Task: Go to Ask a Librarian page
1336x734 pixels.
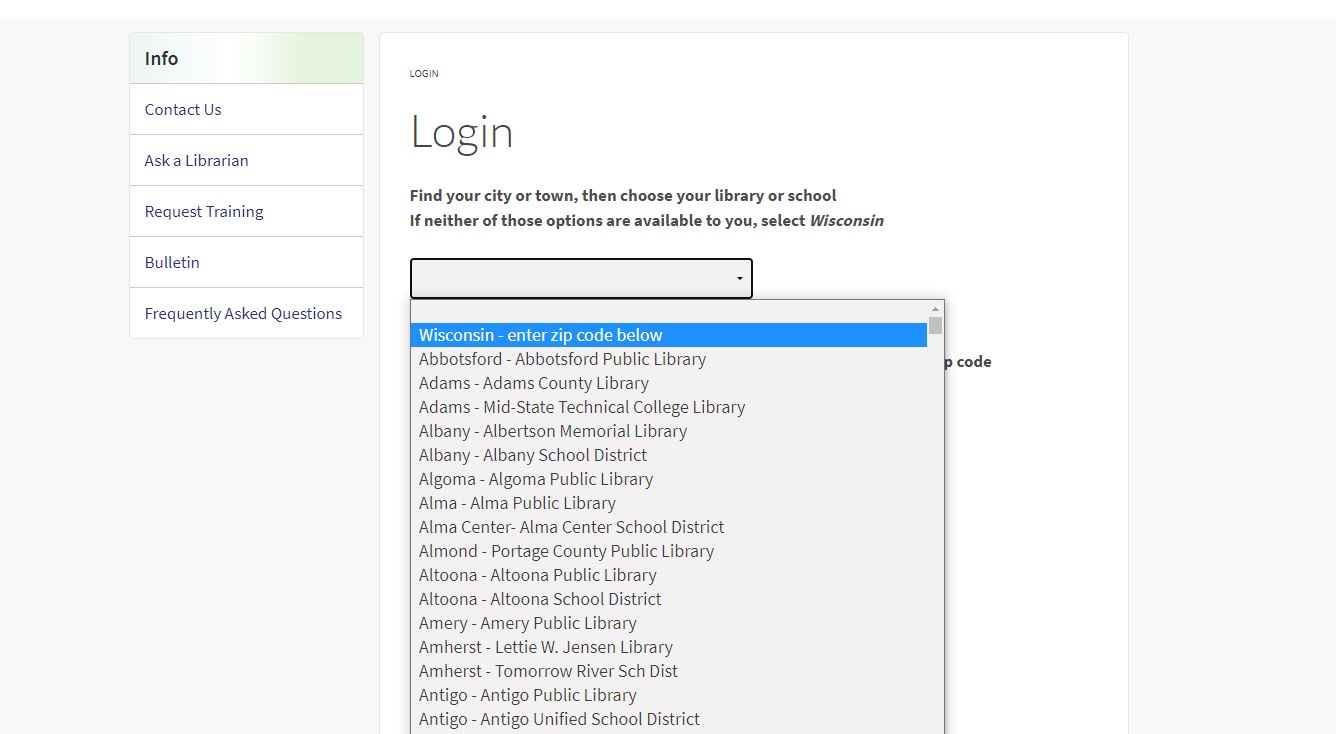Action: coord(196,161)
